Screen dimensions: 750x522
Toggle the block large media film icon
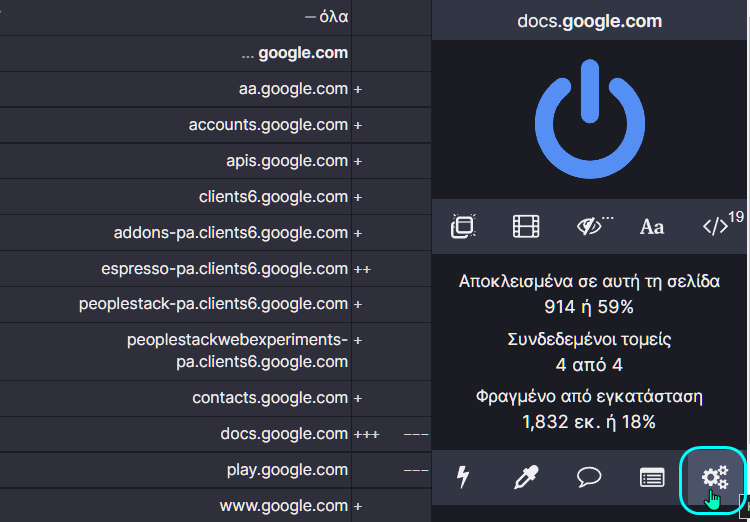point(526,226)
